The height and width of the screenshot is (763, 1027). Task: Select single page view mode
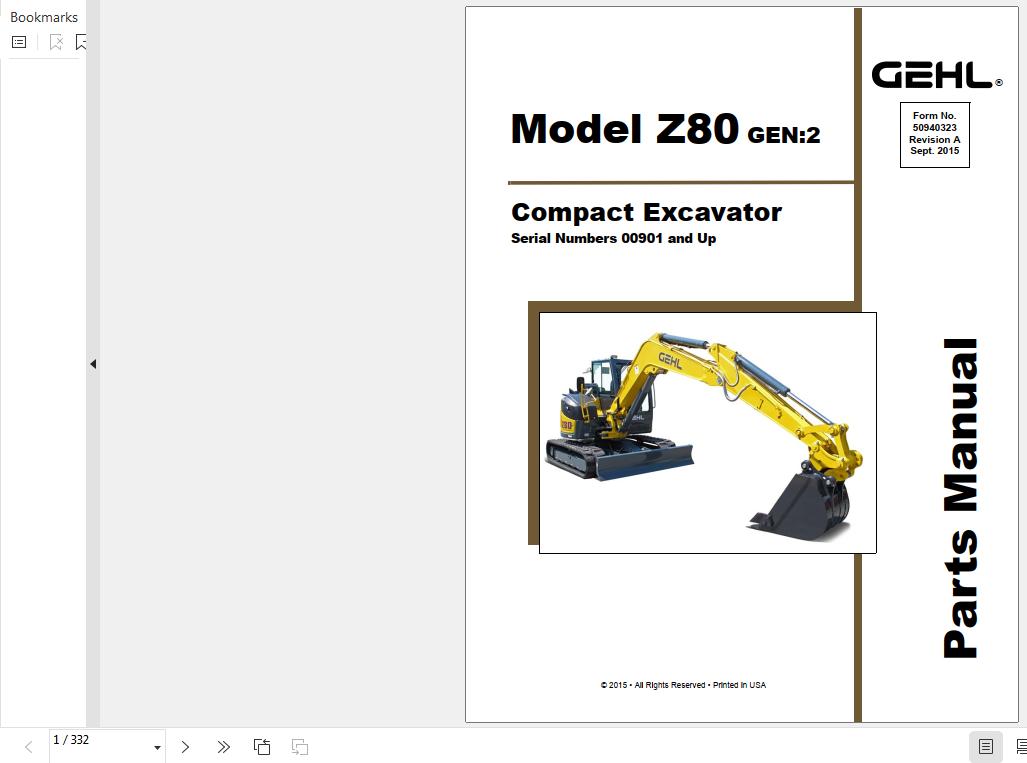[x=986, y=747]
